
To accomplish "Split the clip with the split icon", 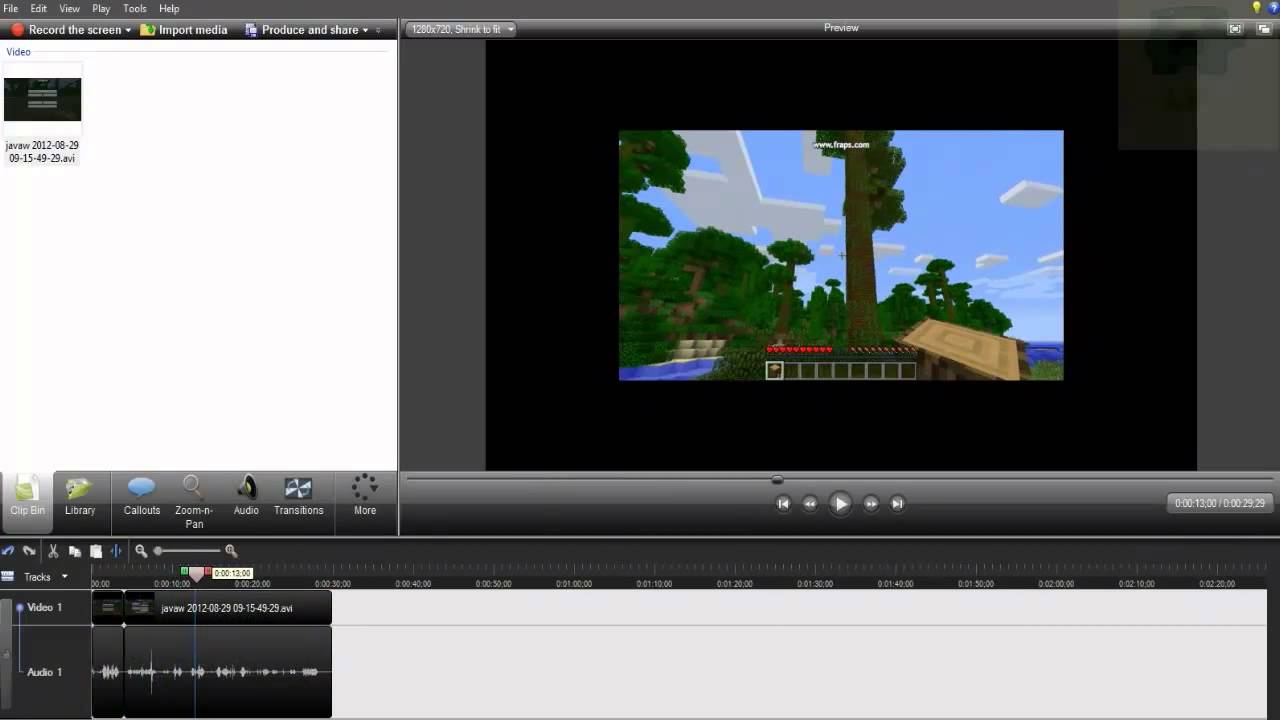I will click(116, 551).
